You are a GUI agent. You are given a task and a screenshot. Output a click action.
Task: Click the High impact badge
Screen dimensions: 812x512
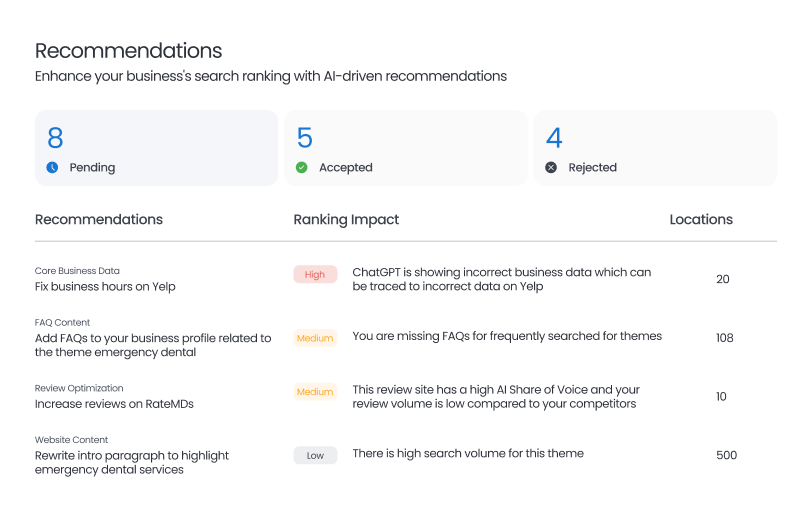click(x=315, y=274)
